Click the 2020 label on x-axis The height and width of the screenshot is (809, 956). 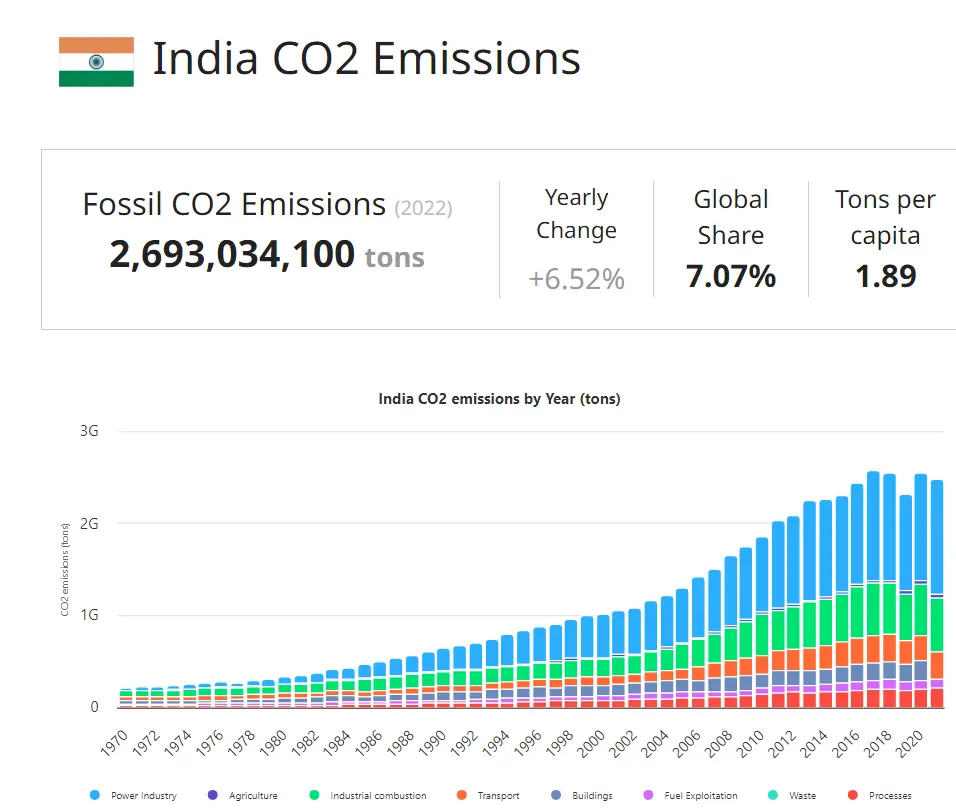pyautogui.click(x=906, y=741)
